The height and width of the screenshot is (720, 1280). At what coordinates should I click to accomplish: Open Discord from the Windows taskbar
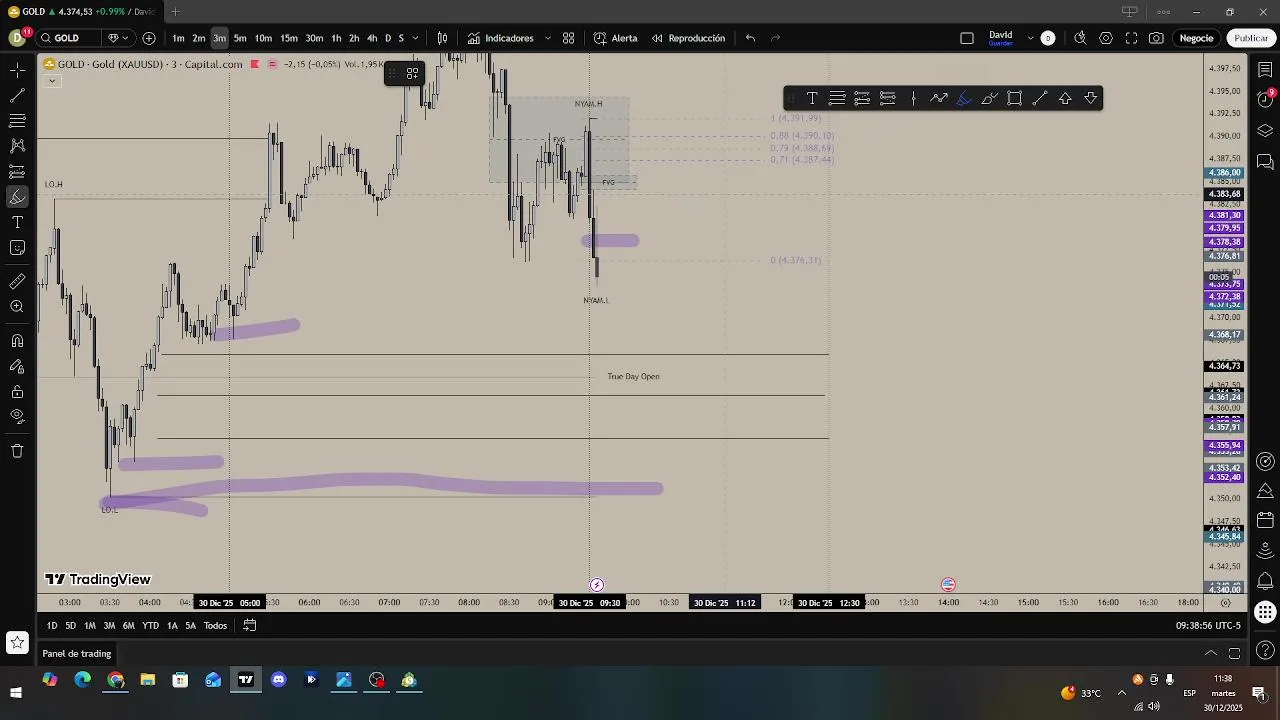[279, 680]
